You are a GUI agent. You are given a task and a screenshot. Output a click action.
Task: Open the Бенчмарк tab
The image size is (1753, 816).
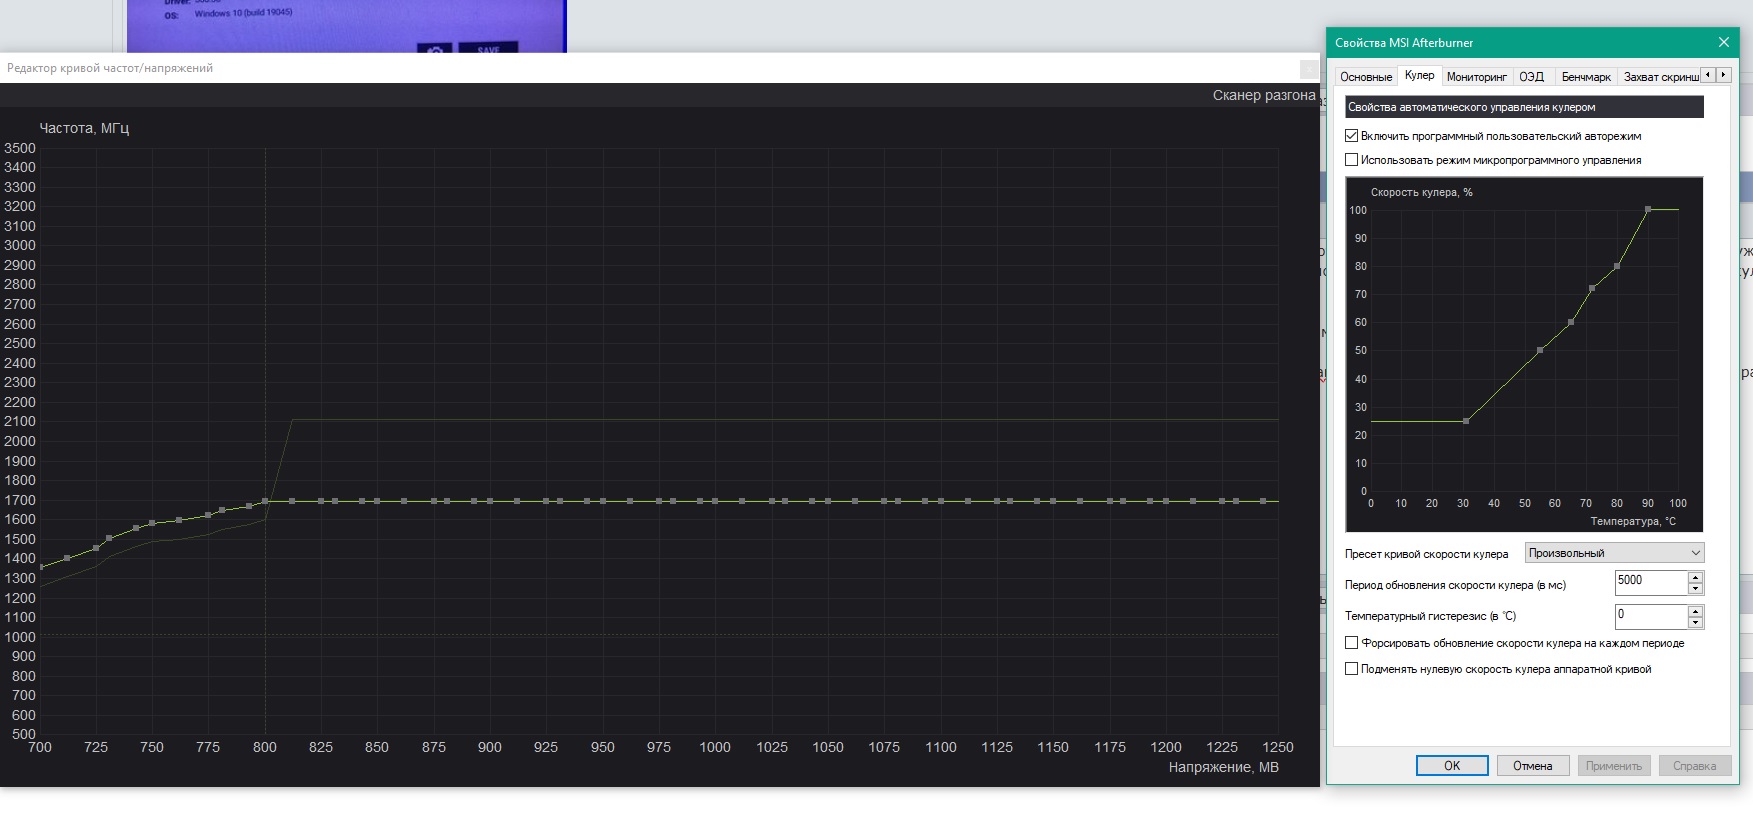point(1586,77)
